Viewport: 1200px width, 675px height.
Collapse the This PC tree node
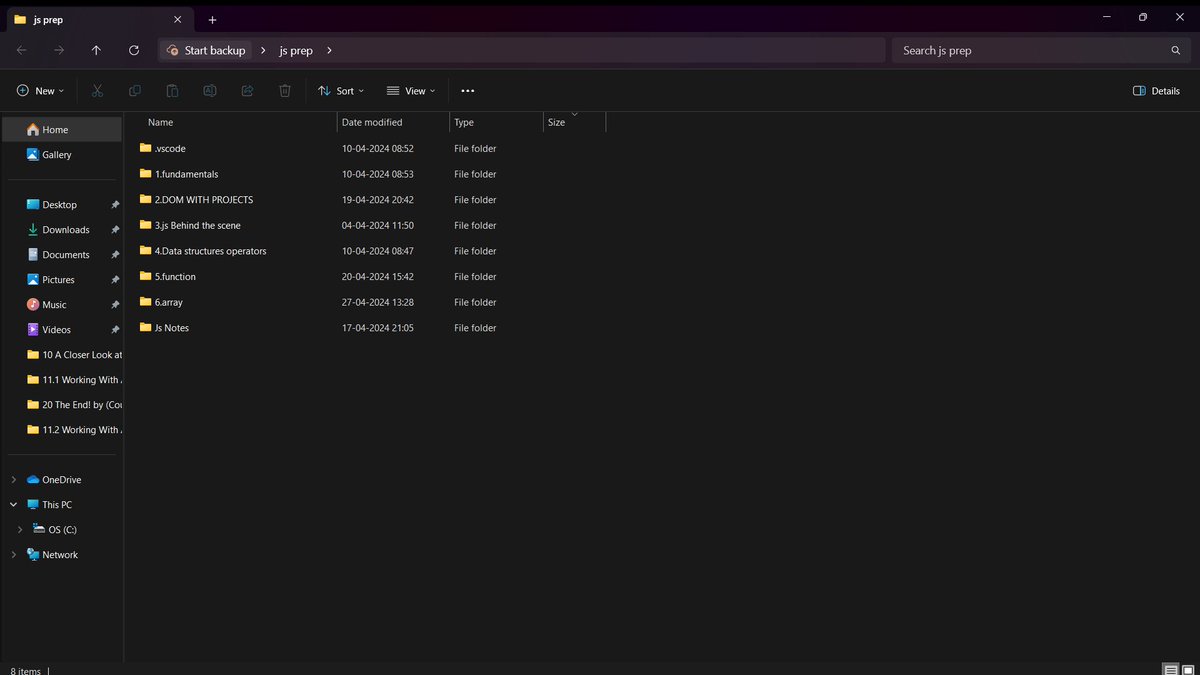14,505
